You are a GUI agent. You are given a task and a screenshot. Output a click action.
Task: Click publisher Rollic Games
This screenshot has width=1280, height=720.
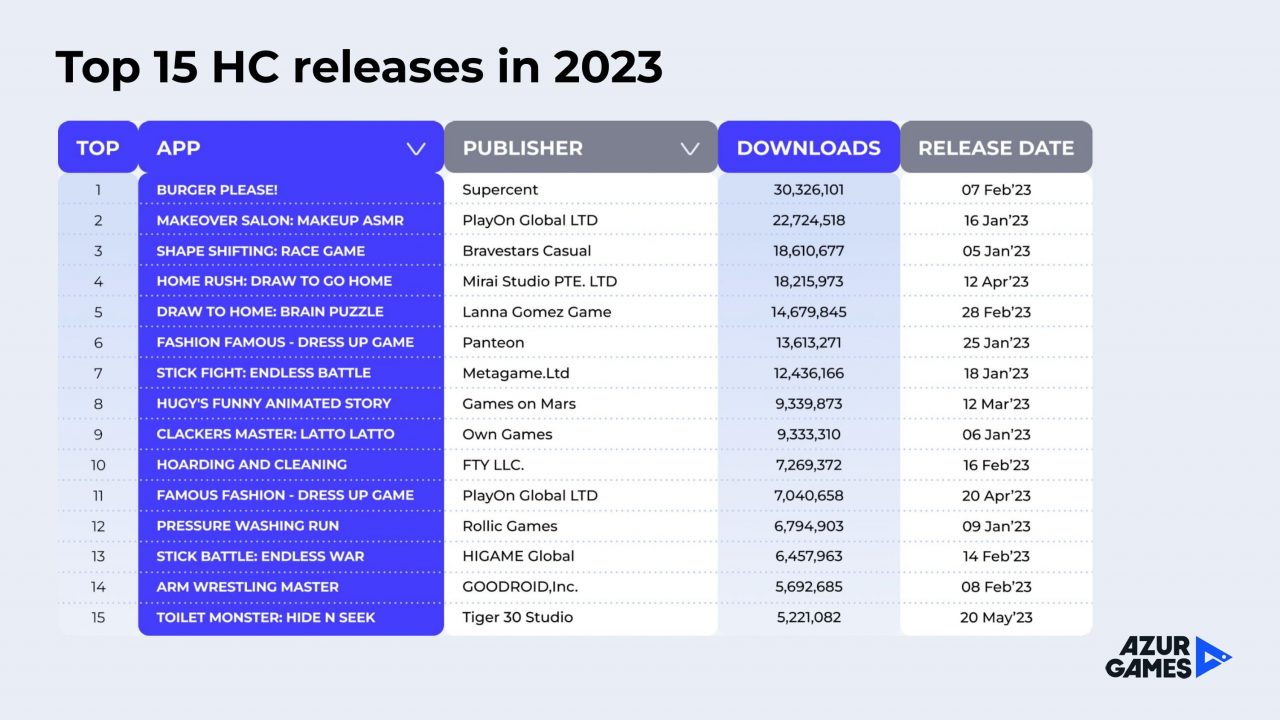[x=510, y=526]
